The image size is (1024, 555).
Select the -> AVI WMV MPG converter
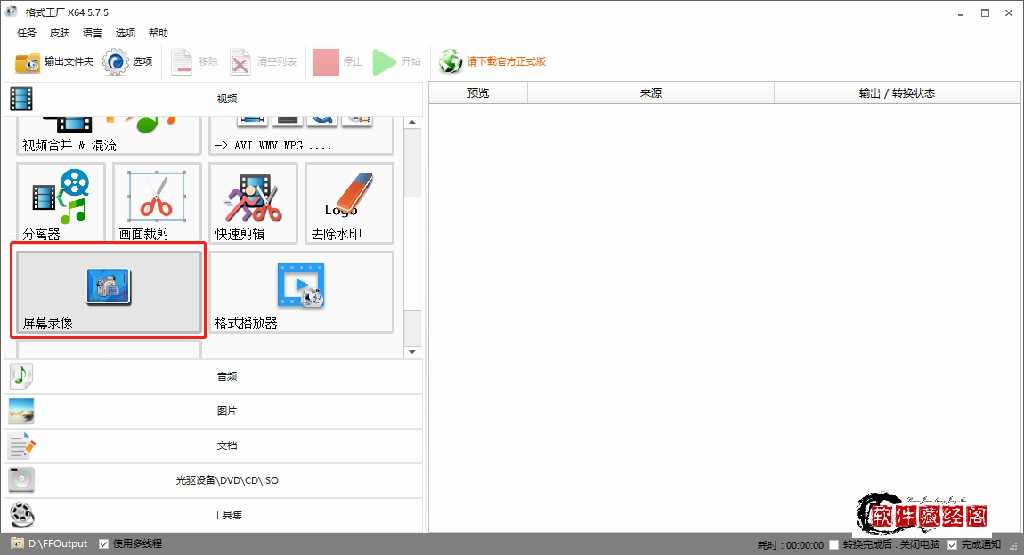[301, 136]
